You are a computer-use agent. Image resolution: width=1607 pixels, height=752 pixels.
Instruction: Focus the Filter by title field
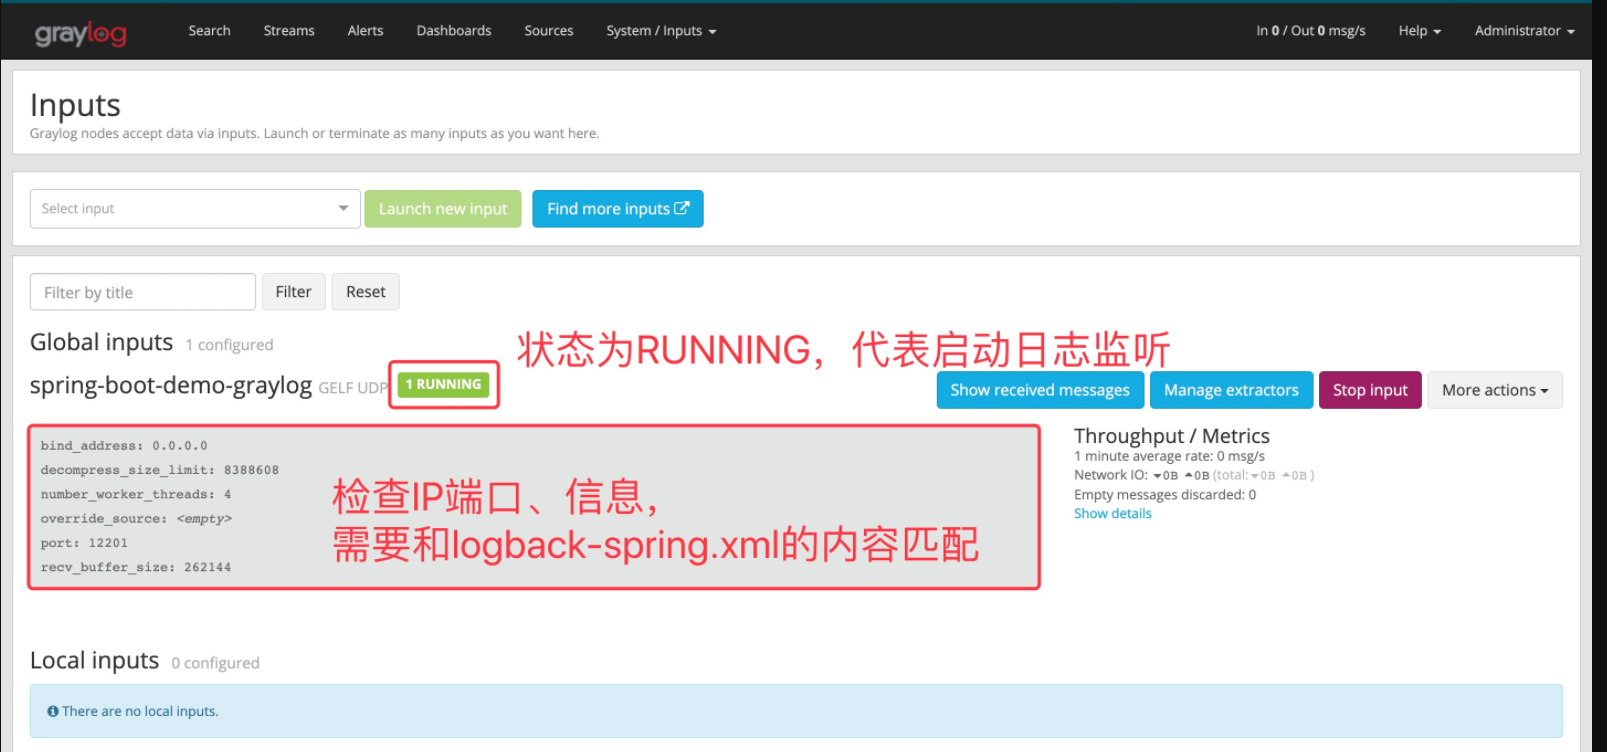[x=143, y=292]
